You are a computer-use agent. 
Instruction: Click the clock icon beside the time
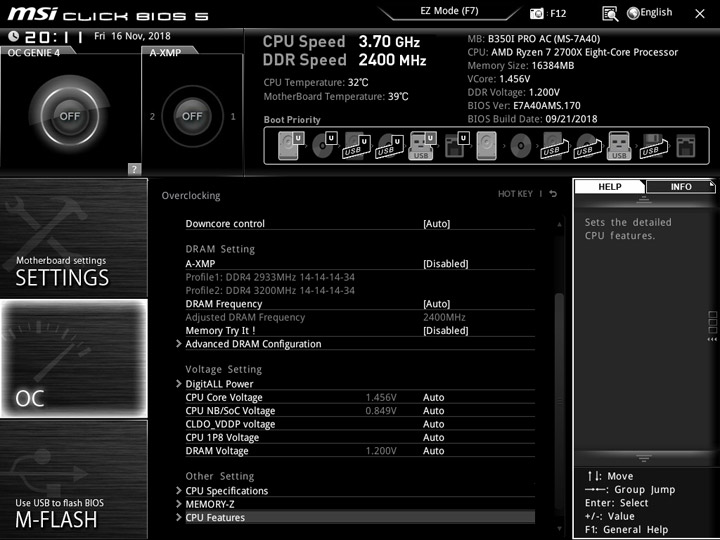(x=13, y=36)
